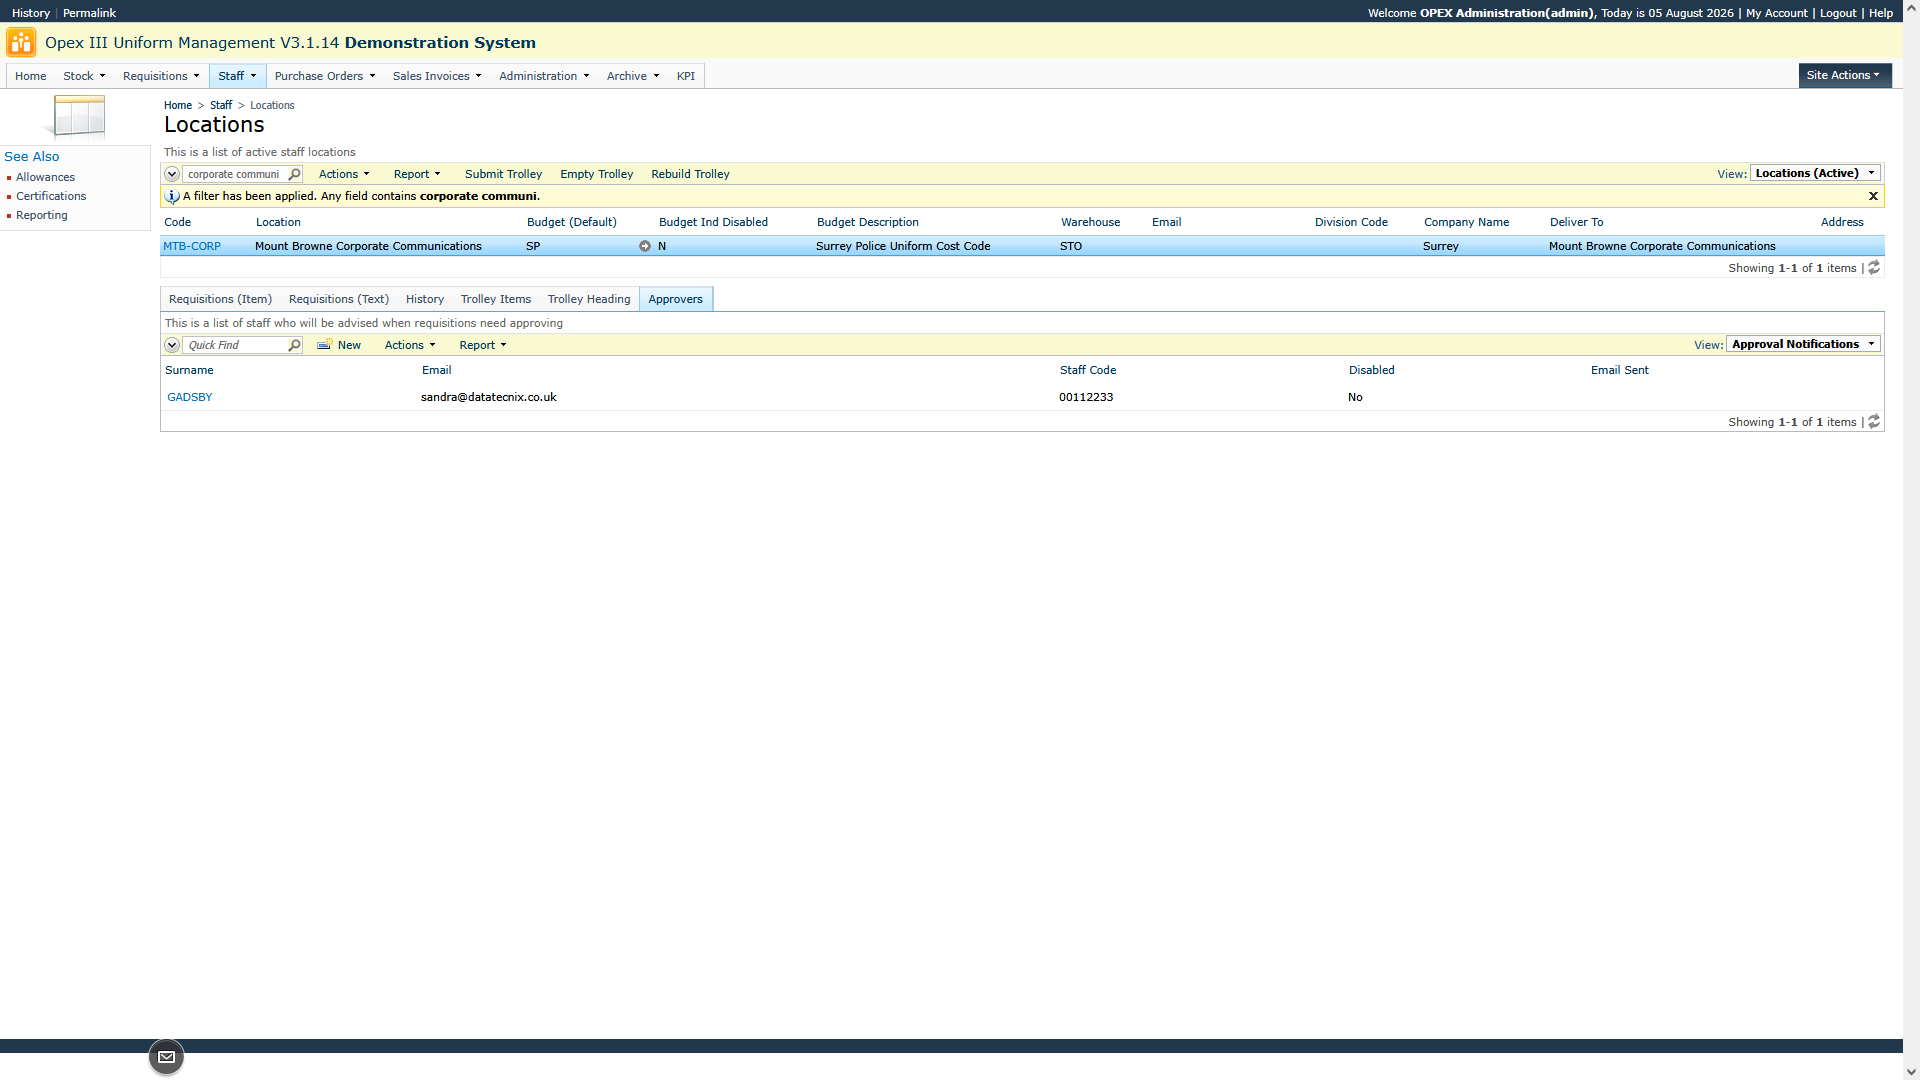1920x1080 pixels.
Task: Click the arrow icon in MTB-CORP budget cell
Action: click(645, 246)
